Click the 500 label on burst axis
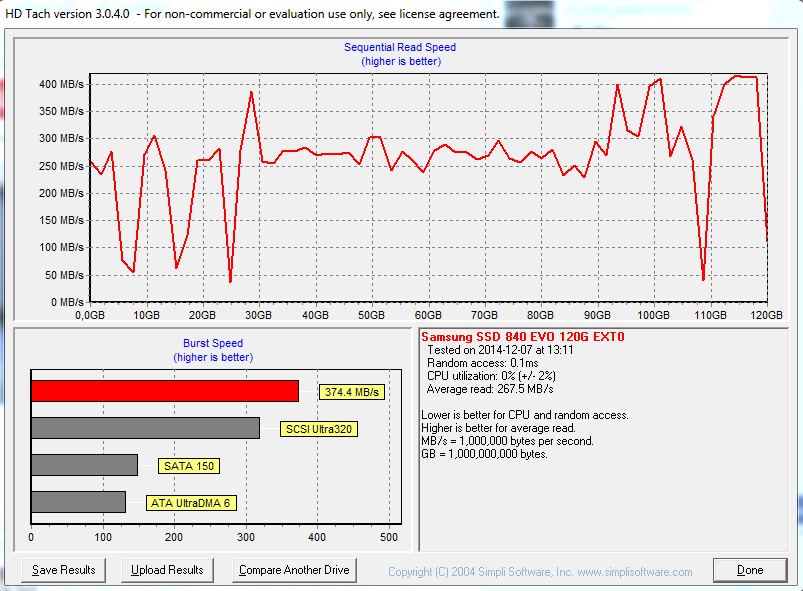This screenshot has width=803, height=591. (389, 537)
